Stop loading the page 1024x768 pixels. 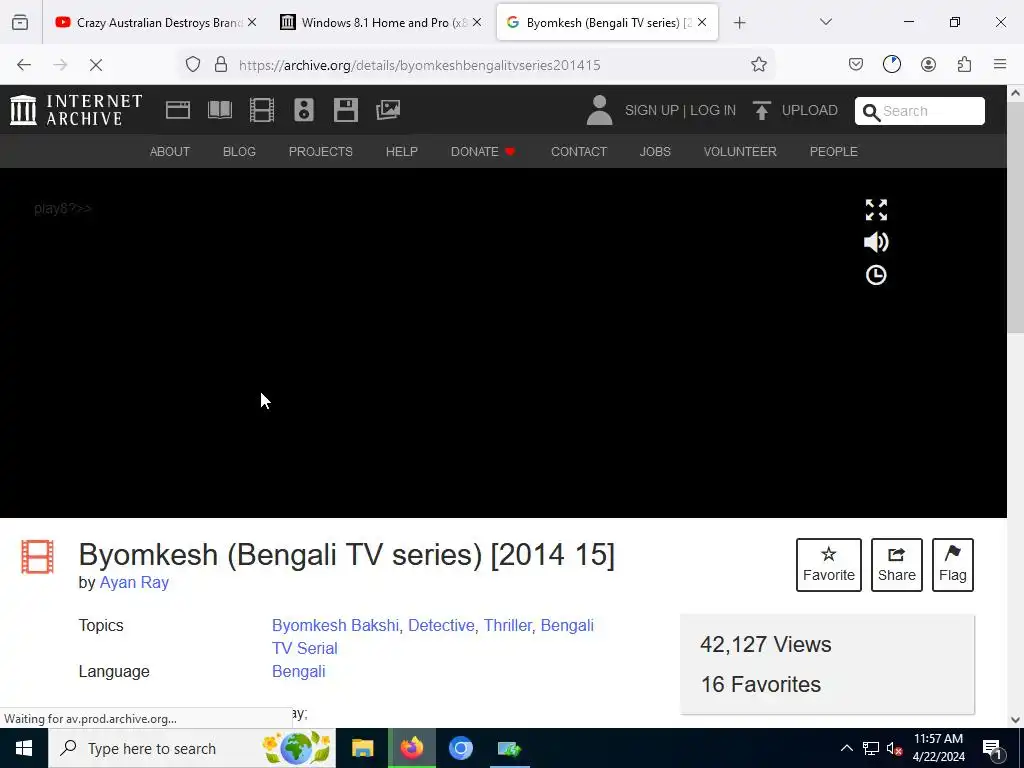(96, 65)
